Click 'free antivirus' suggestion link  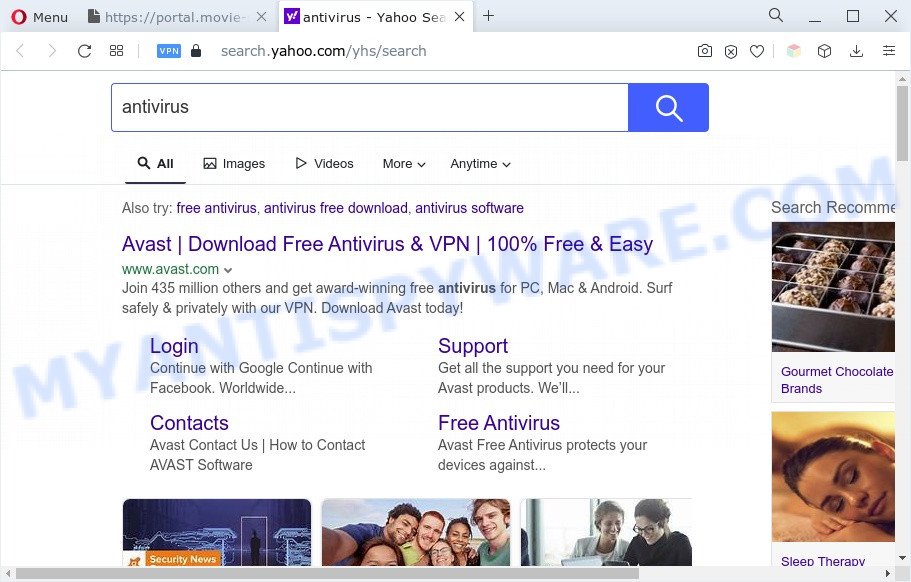click(x=216, y=208)
